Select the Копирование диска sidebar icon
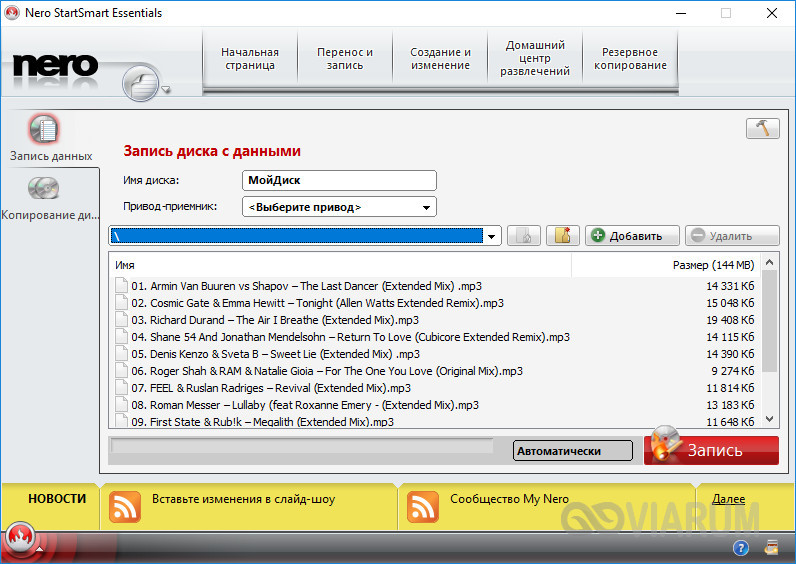The height and width of the screenshot is (564, 796). tap(44, 188)
